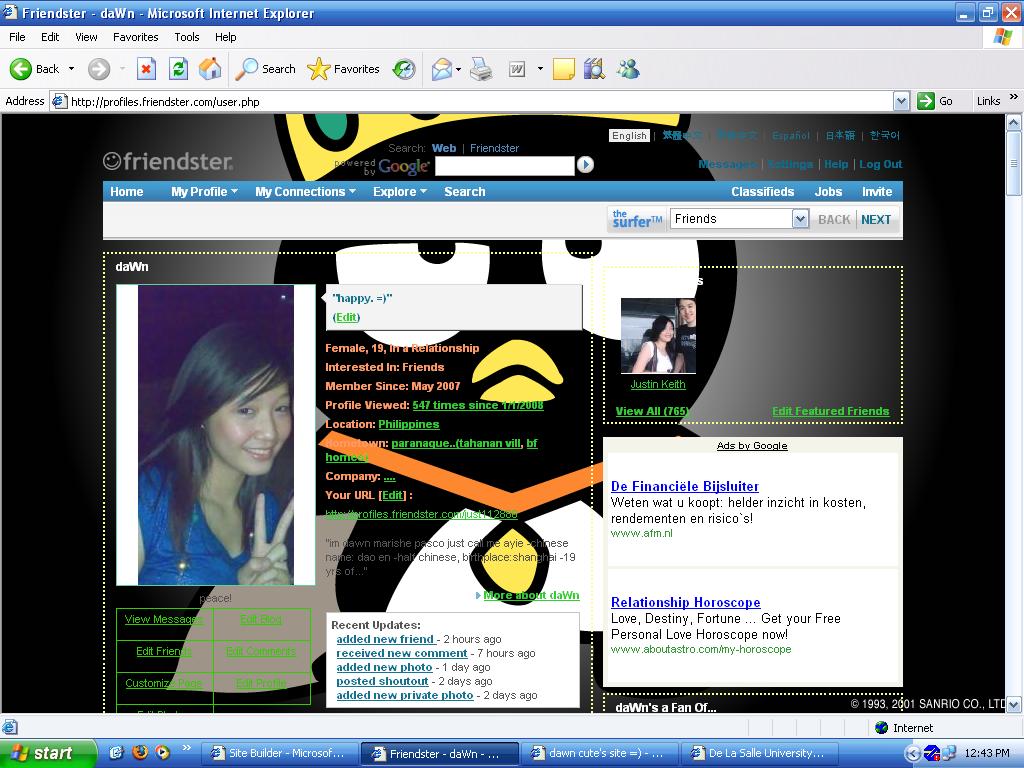Image resolution: width=1024 pixels, height=768 pixels.
Task: Open the Start button
Action: (48, 753)
